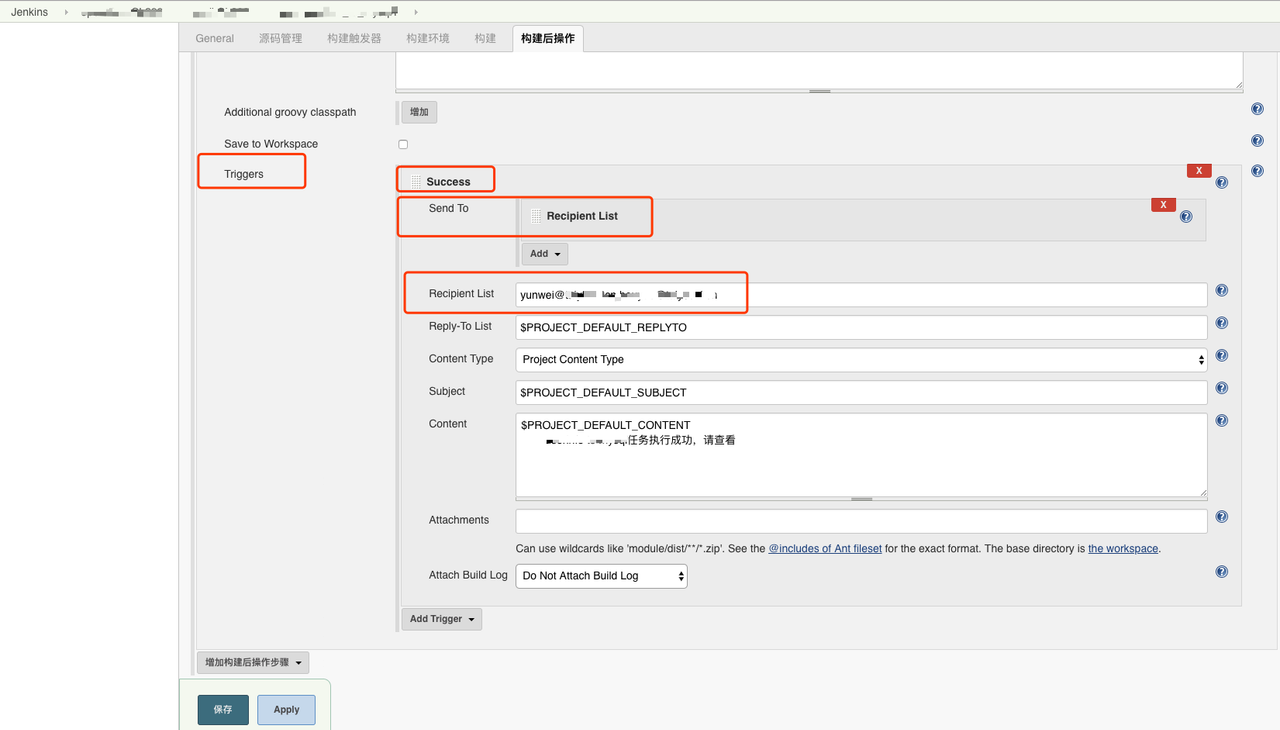
Task: Open help for the Subject field
Action: click(1221, 387)
